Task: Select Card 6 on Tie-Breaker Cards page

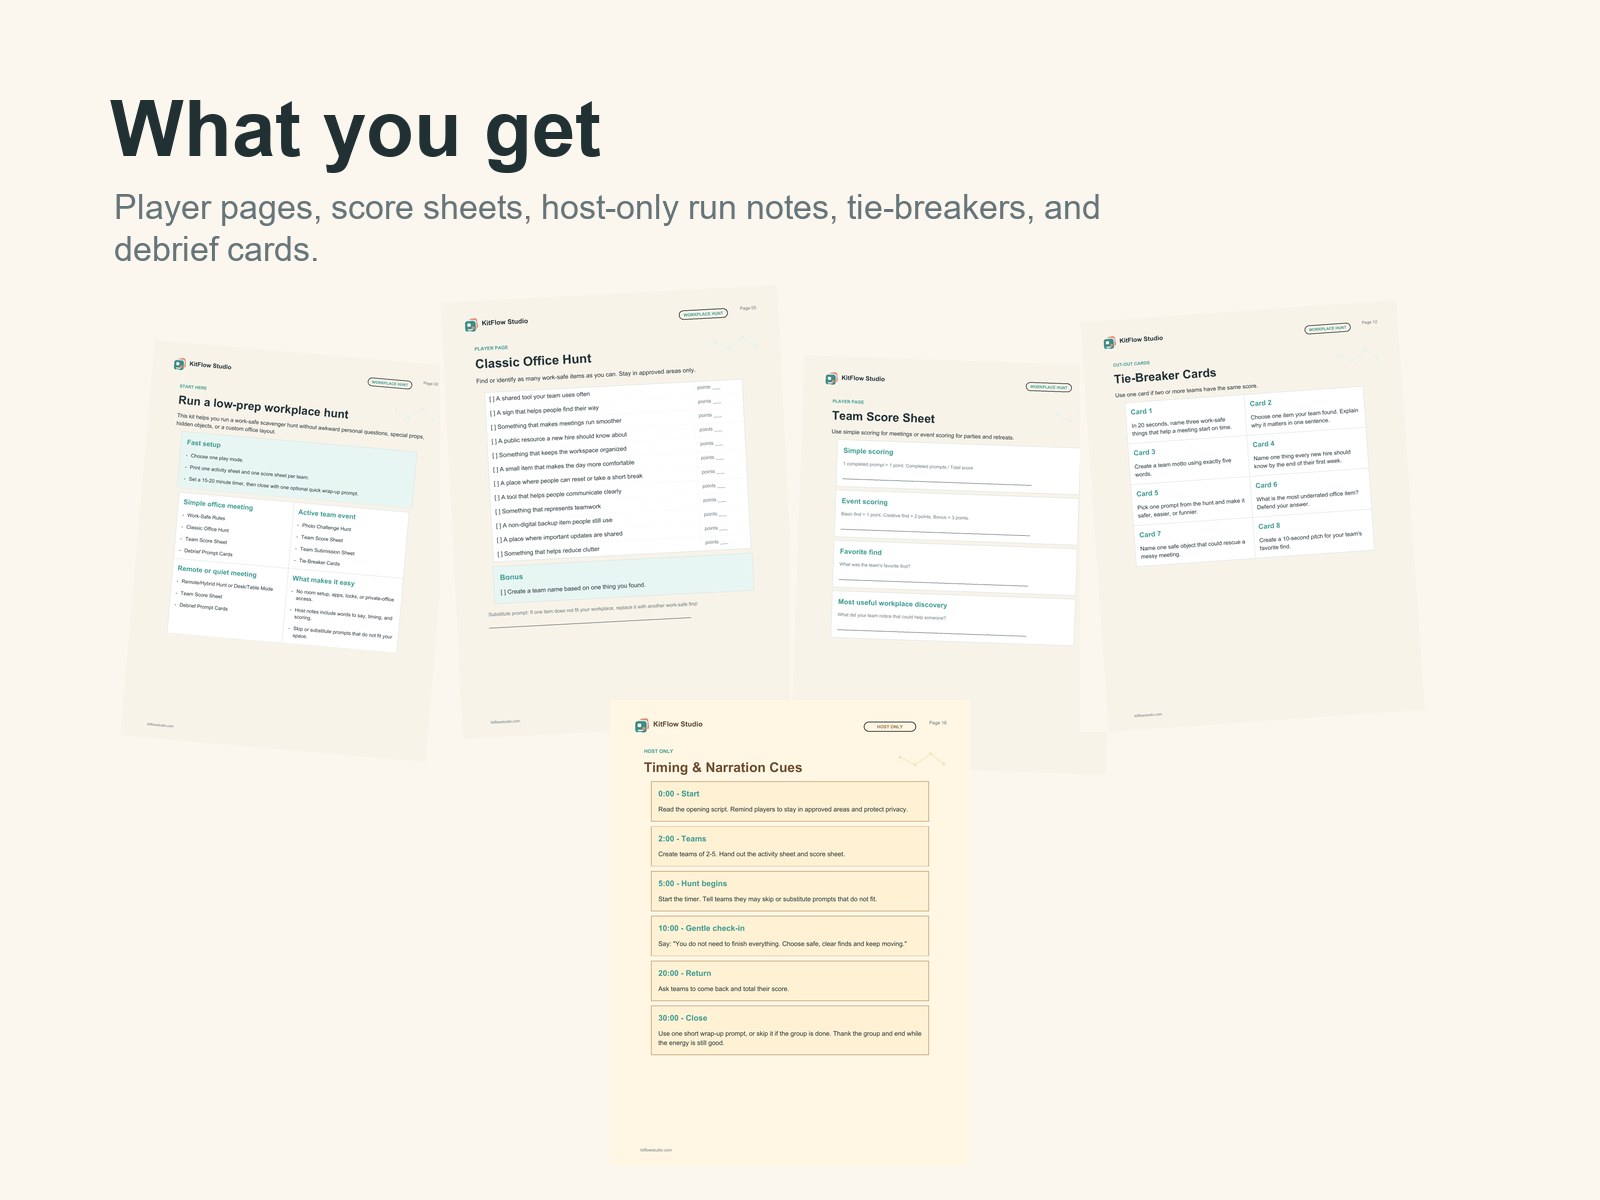Action: click(x=1311, y=493)
